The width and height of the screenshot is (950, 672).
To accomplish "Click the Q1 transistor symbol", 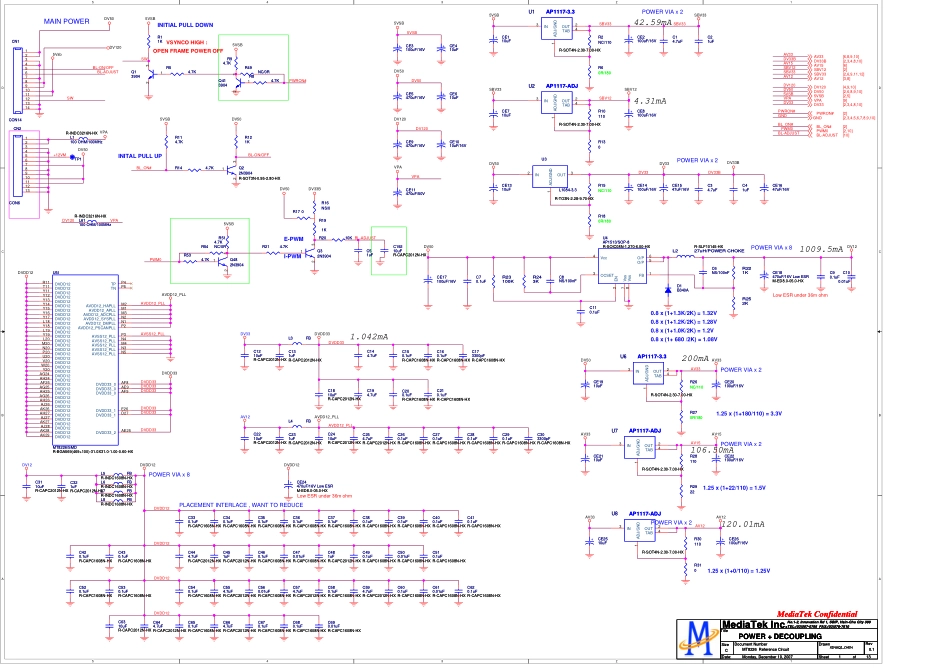I will pyautogui.click(x=149, y=74).
